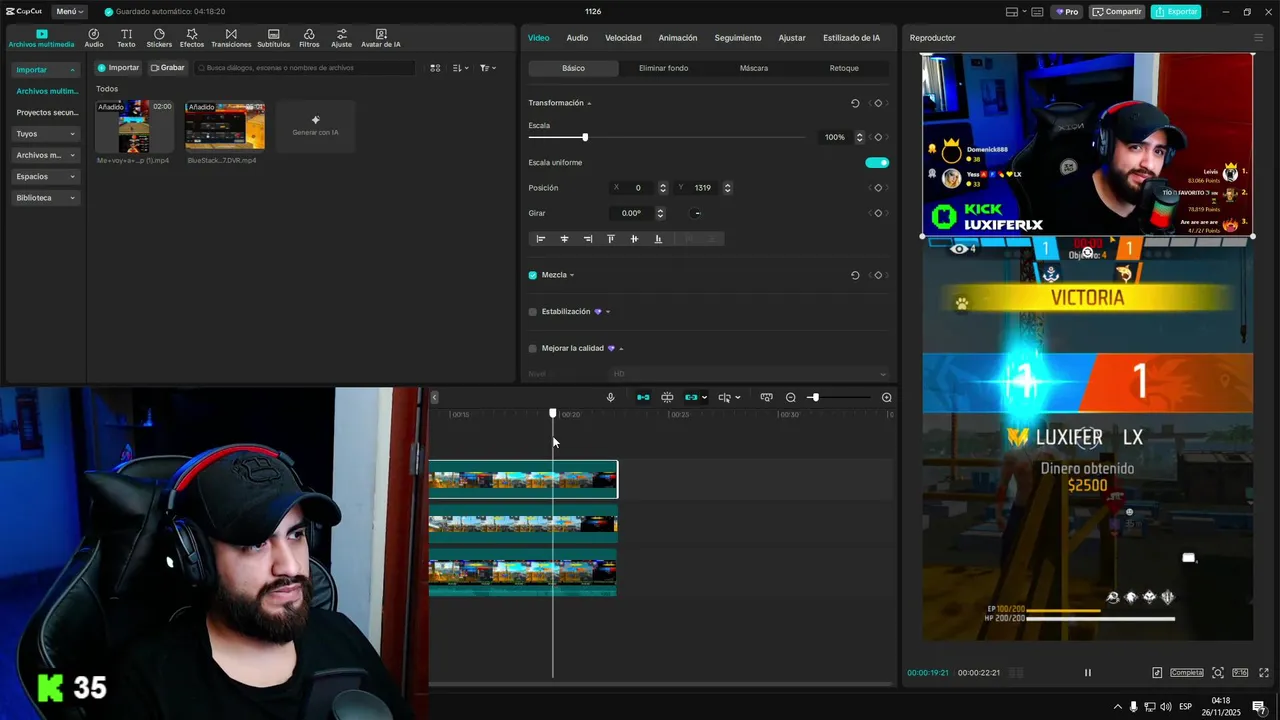1280x720 pixels.
Task: Reset the Transformación settings
Action: (855, 103)
